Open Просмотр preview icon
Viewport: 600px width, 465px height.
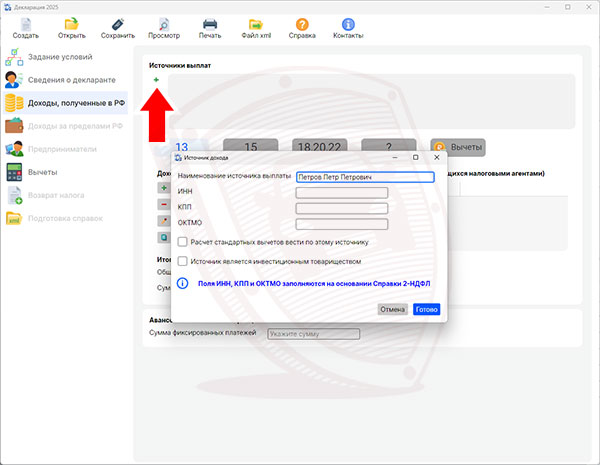click(163, 24)
